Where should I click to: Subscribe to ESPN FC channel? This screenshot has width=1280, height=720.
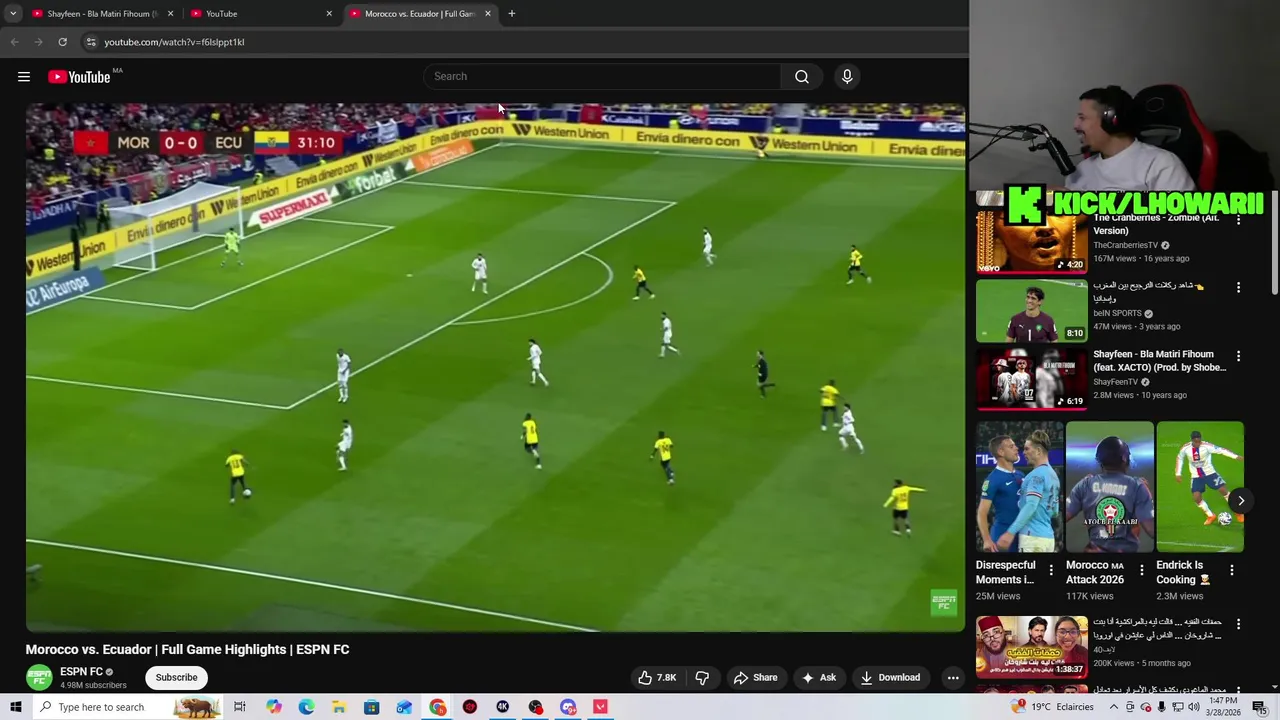176,678
